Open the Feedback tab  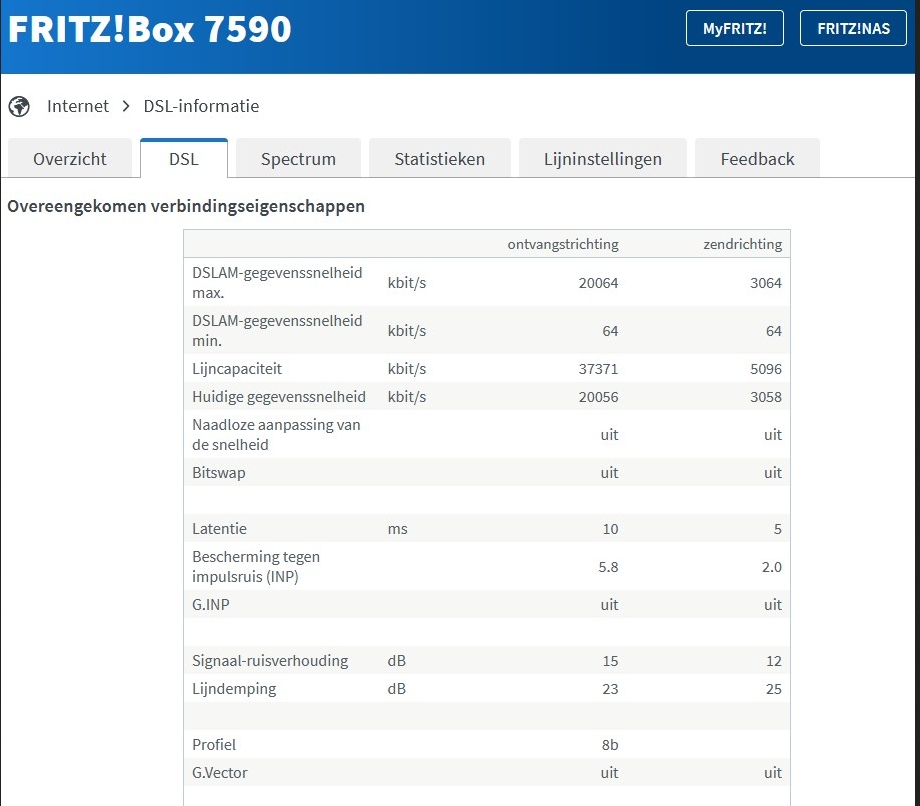(x=757, y=159)
